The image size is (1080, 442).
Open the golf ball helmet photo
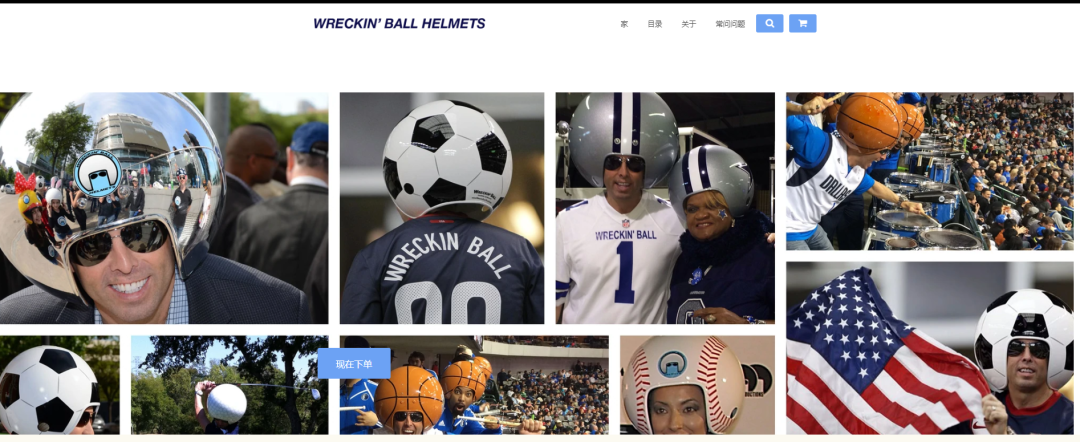(x=229, y=385)
